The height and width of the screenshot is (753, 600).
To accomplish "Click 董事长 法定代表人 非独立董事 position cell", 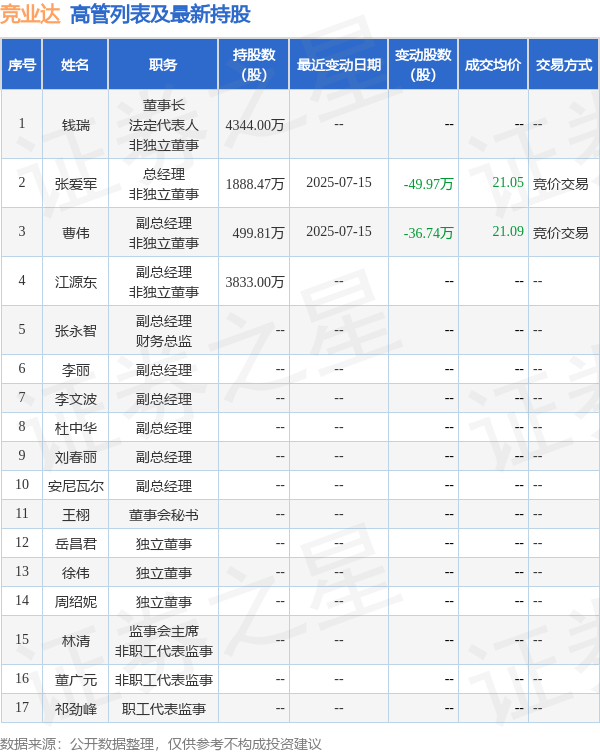I will coord(163,125).
